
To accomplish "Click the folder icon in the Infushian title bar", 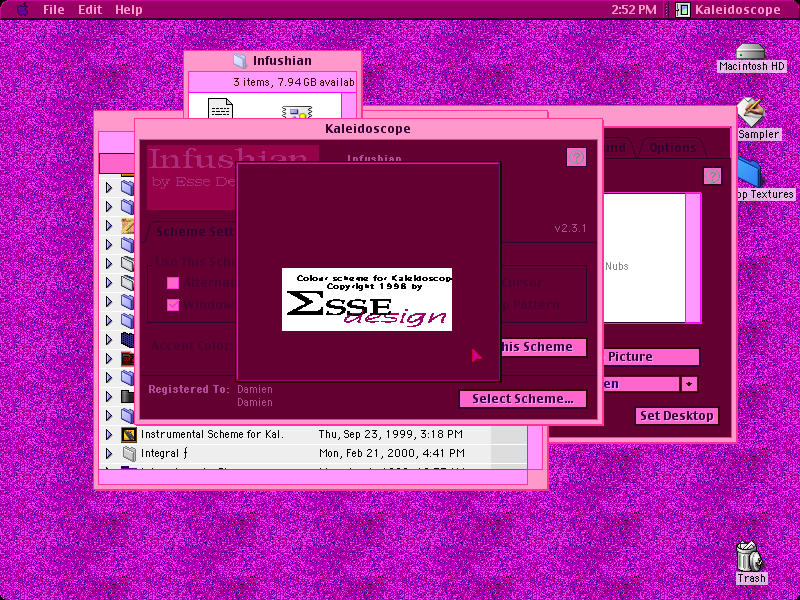I will tap(240, 61).
